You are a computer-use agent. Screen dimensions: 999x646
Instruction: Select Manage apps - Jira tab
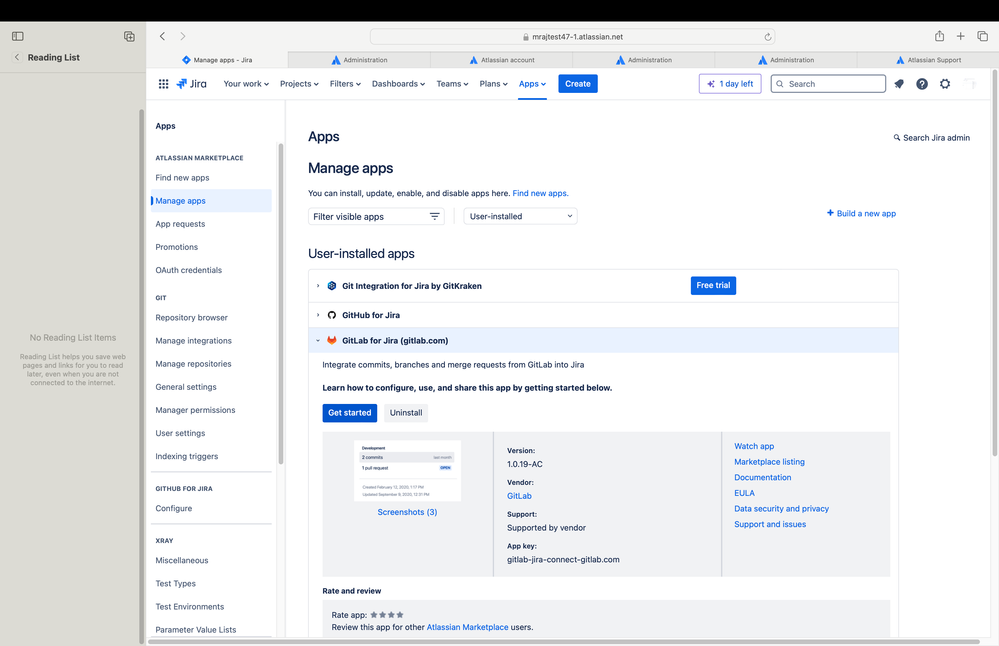click(x=217, y=60)
